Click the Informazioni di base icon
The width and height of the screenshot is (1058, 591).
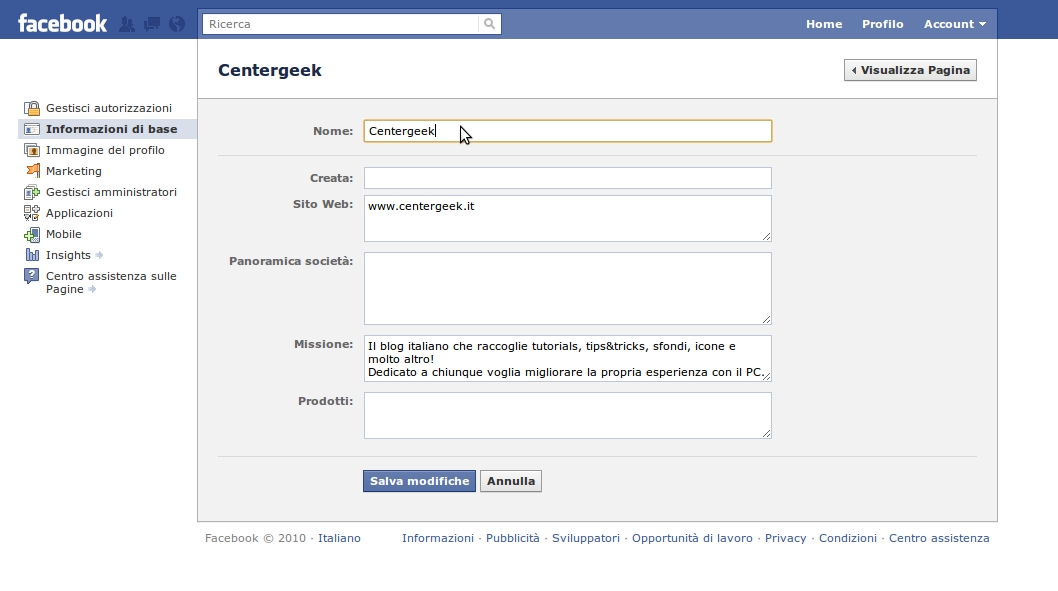click(x=32, y=129)
